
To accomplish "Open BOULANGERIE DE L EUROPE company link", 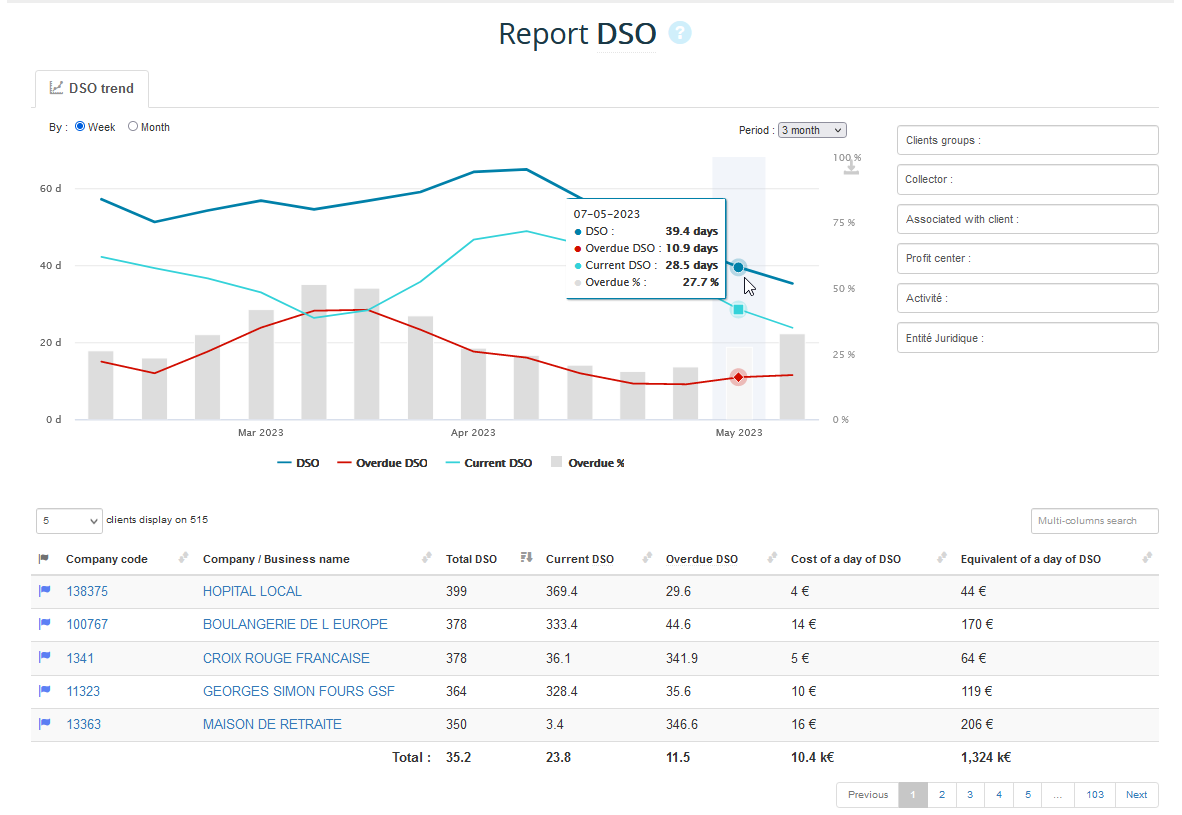I will point(295,624).
